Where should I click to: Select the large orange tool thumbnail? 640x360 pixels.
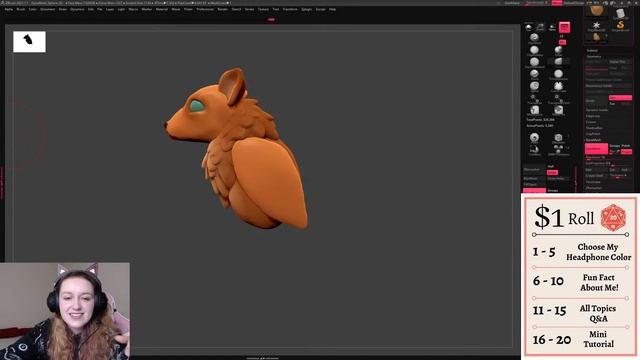click(x=596, y=11)
